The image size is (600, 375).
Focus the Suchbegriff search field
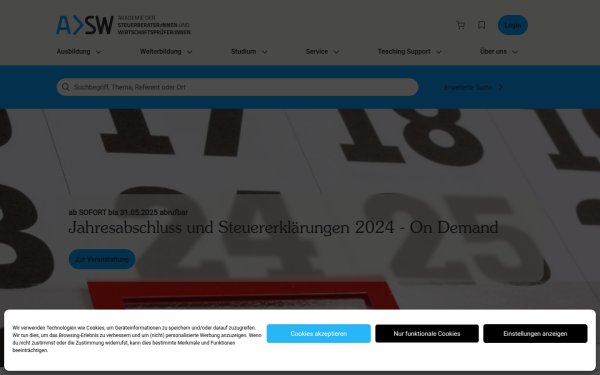tap(237, 87)
